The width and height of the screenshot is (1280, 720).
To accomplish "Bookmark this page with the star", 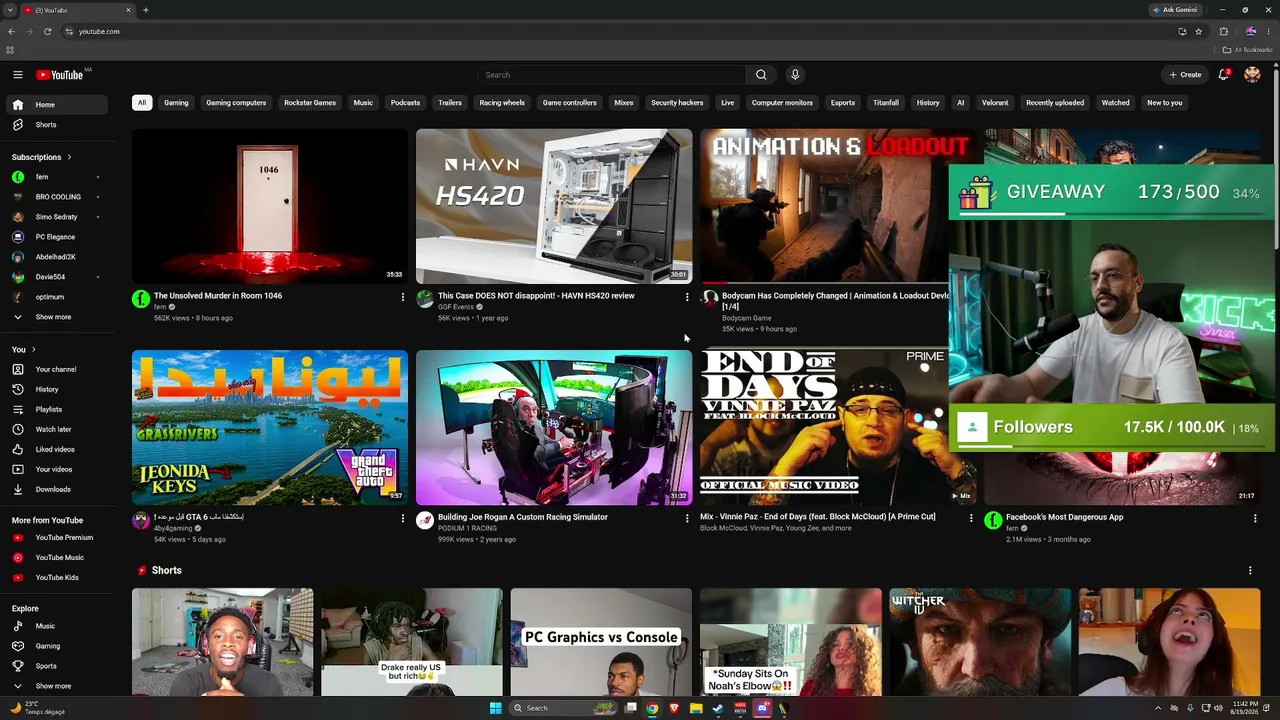I will (x=1198, y=31).
